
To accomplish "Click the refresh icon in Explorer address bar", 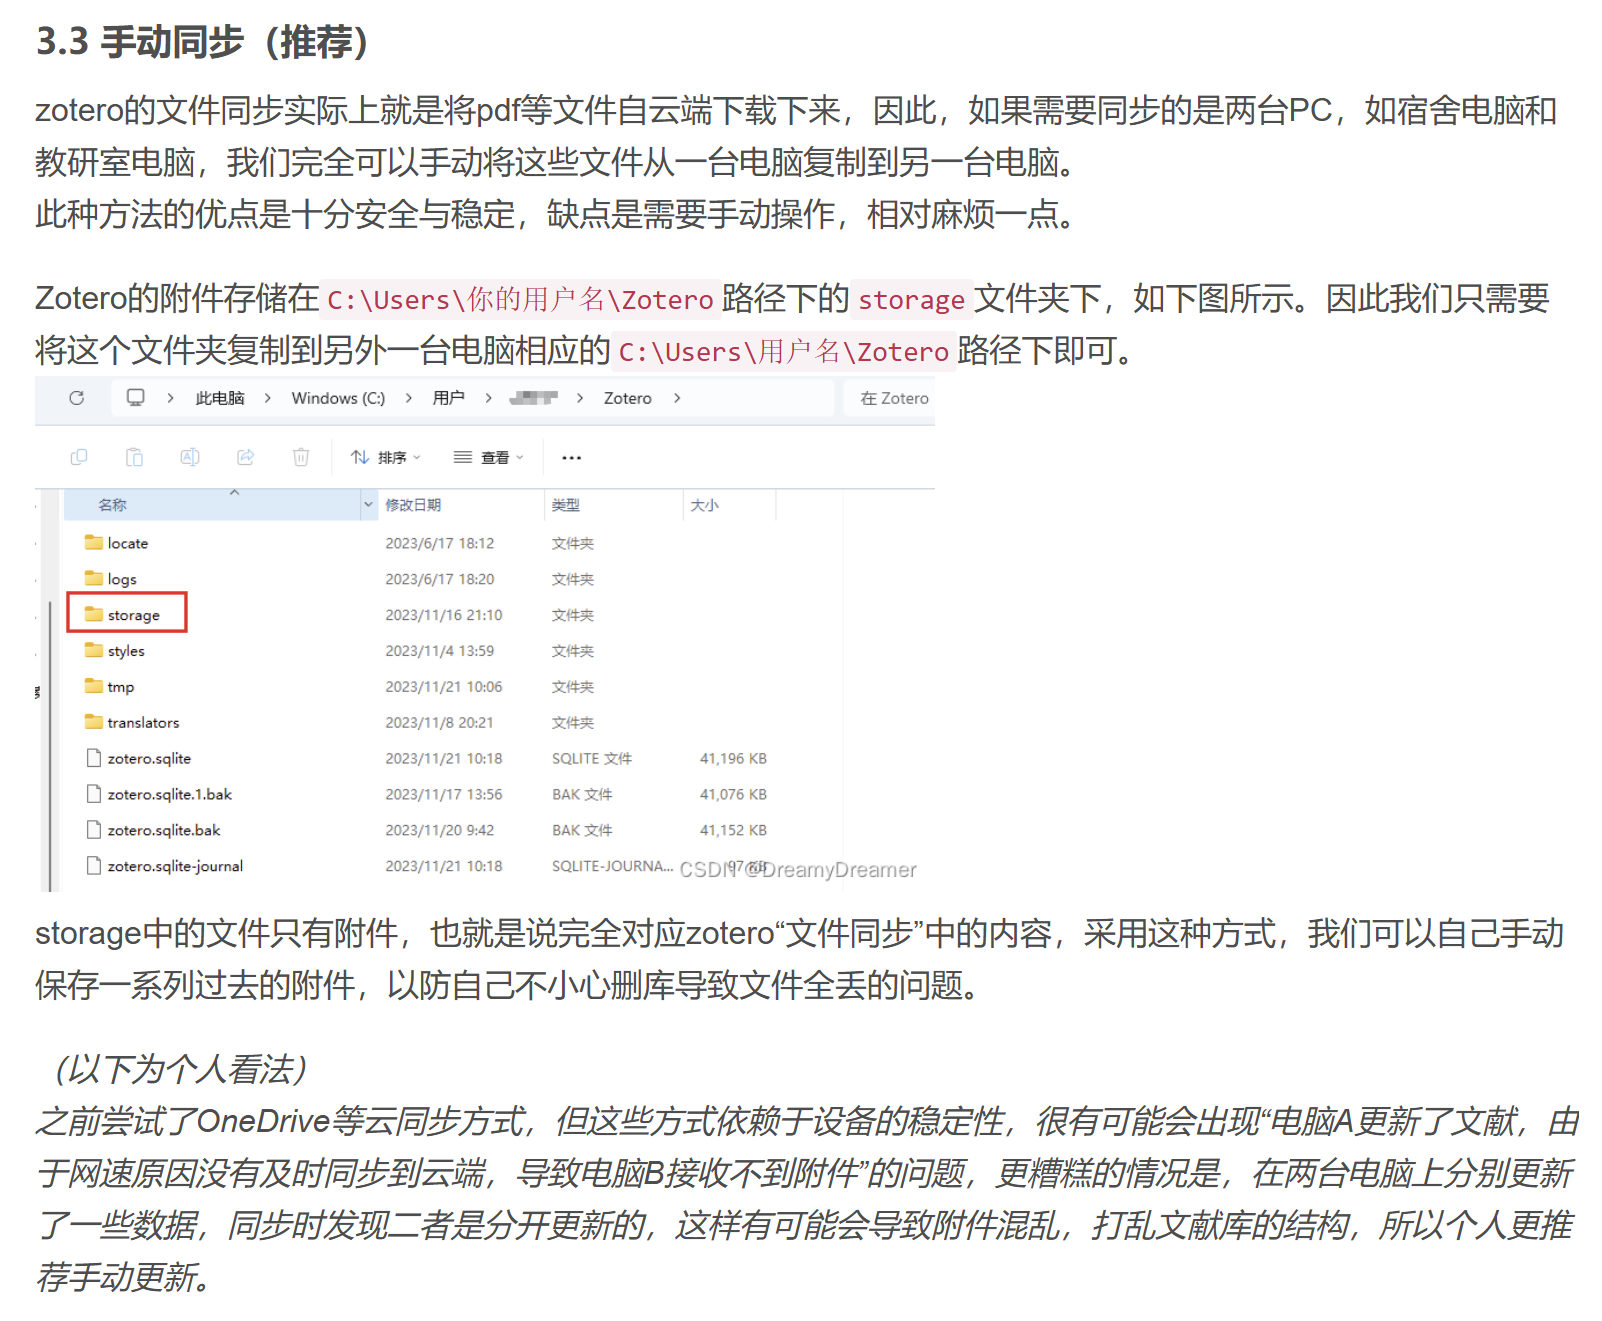I will [x=77, y=398].
